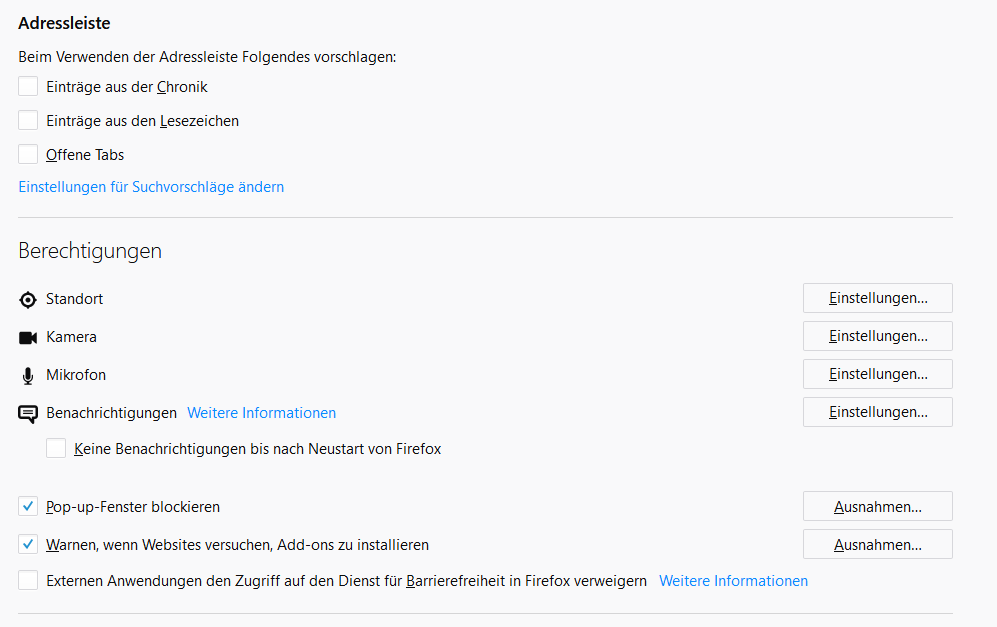997x627 pixels.
Task: Tick the Einträge aus den Lesezeichen checkbox
Action: (28, 120)
